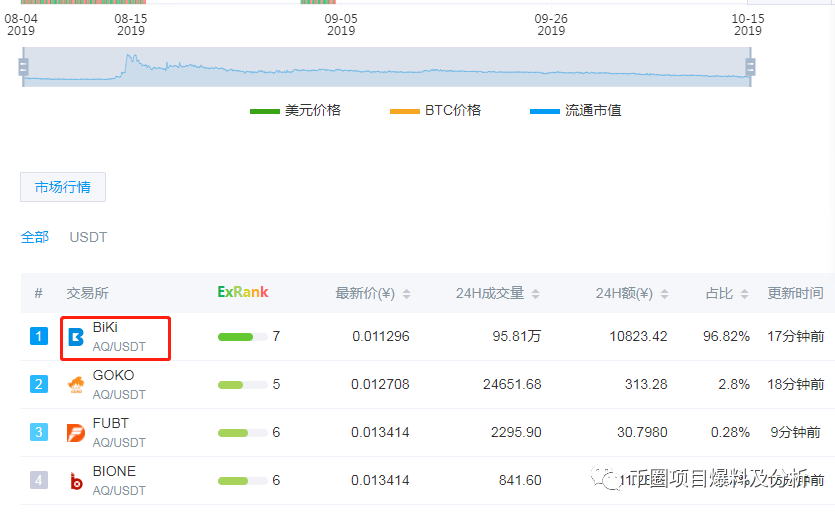The width and height of the screenshot is (835, 514).
Task: Grab the right range slider handle
Action: (750, 67)
